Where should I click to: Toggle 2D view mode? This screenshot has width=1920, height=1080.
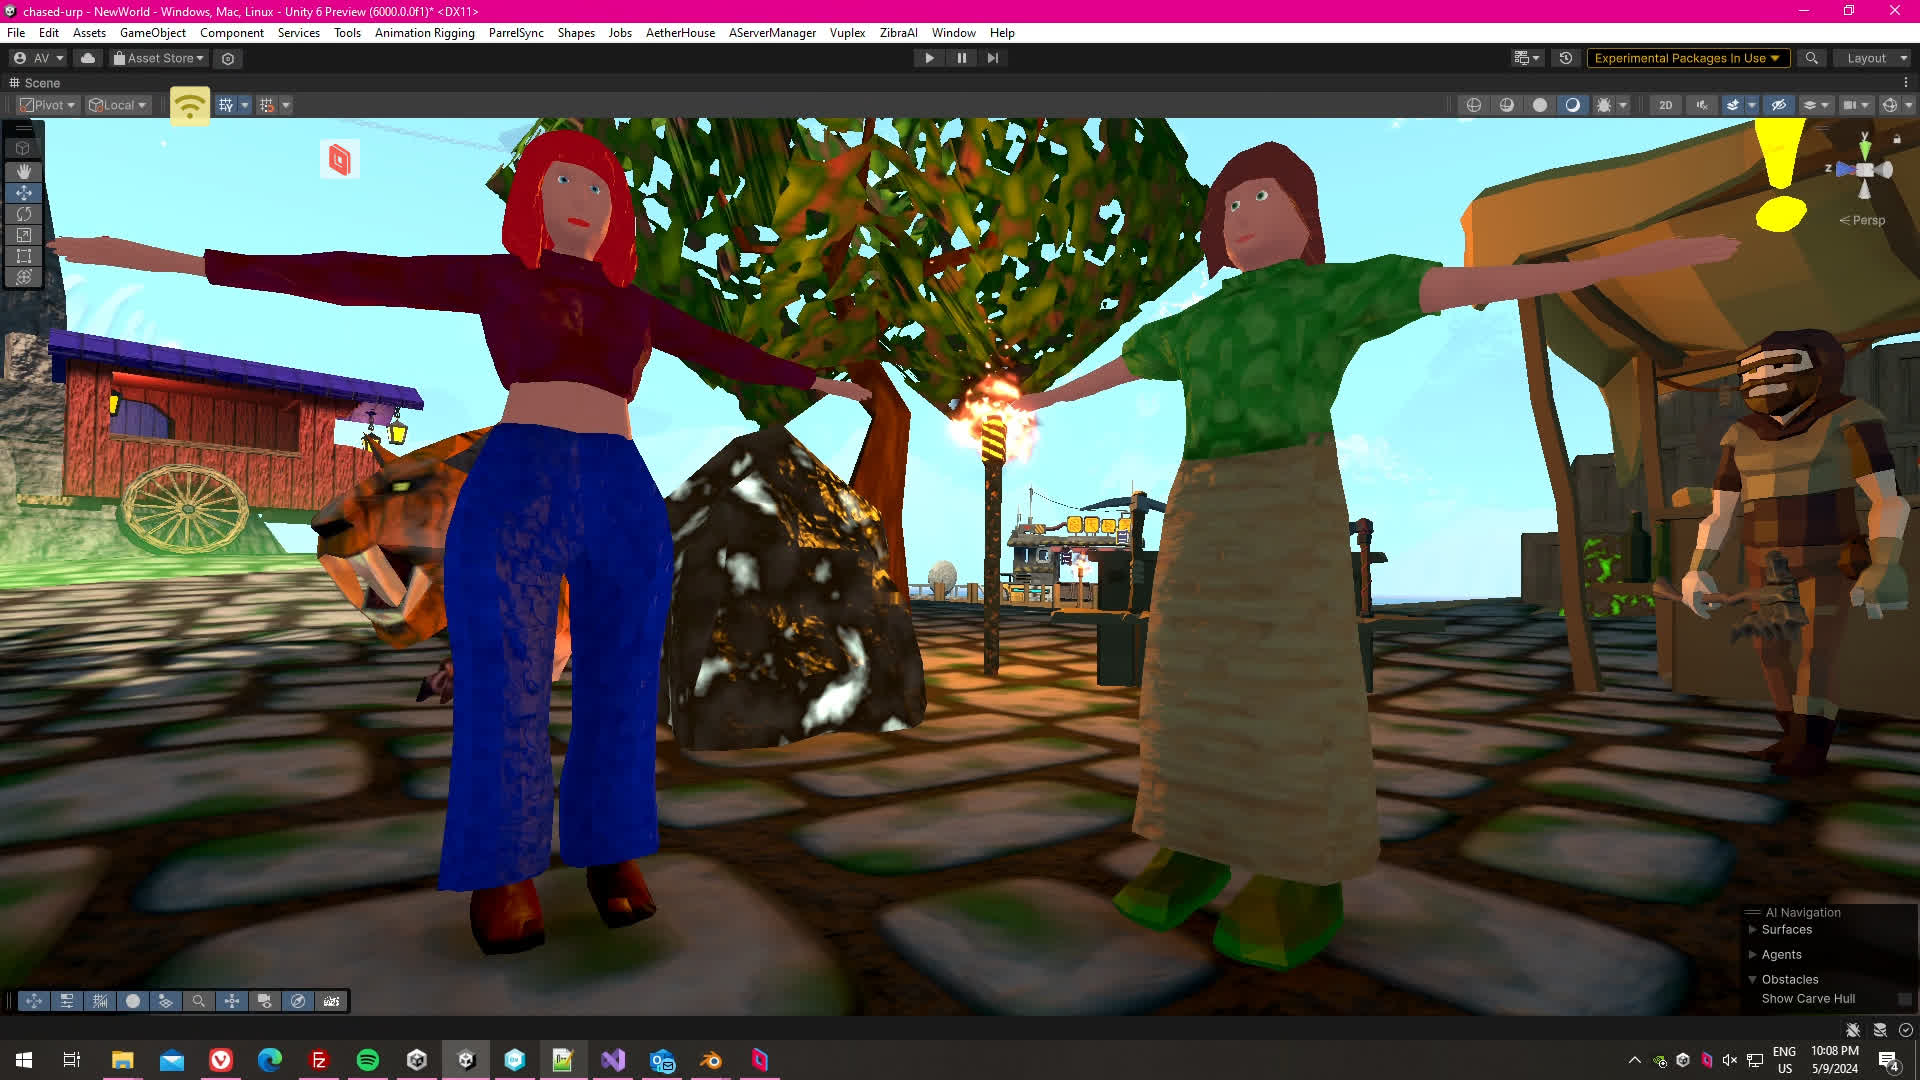point(1665,105)
